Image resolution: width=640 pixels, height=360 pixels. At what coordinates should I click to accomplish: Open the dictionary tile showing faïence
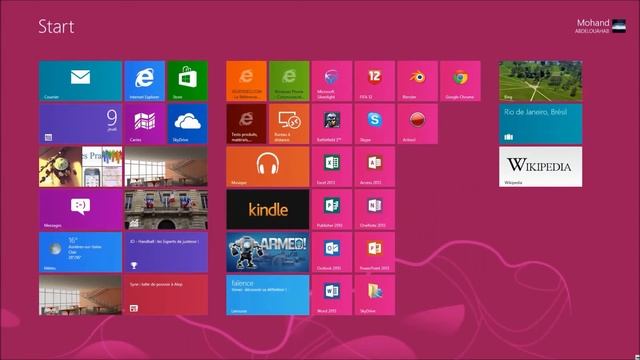(268, 295)
